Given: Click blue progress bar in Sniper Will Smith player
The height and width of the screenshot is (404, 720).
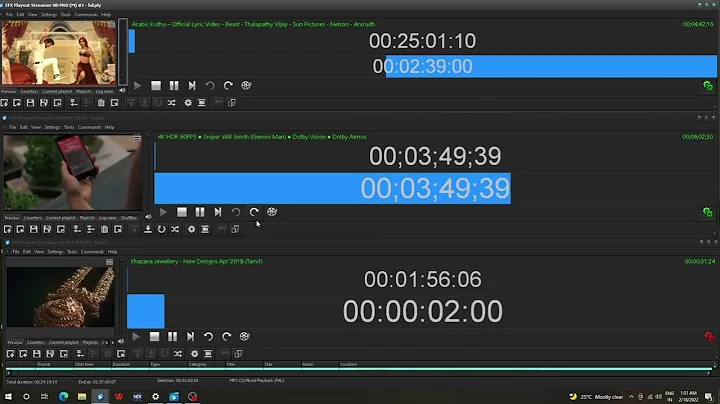Looking at the screenshot, I should coord(332,188).
